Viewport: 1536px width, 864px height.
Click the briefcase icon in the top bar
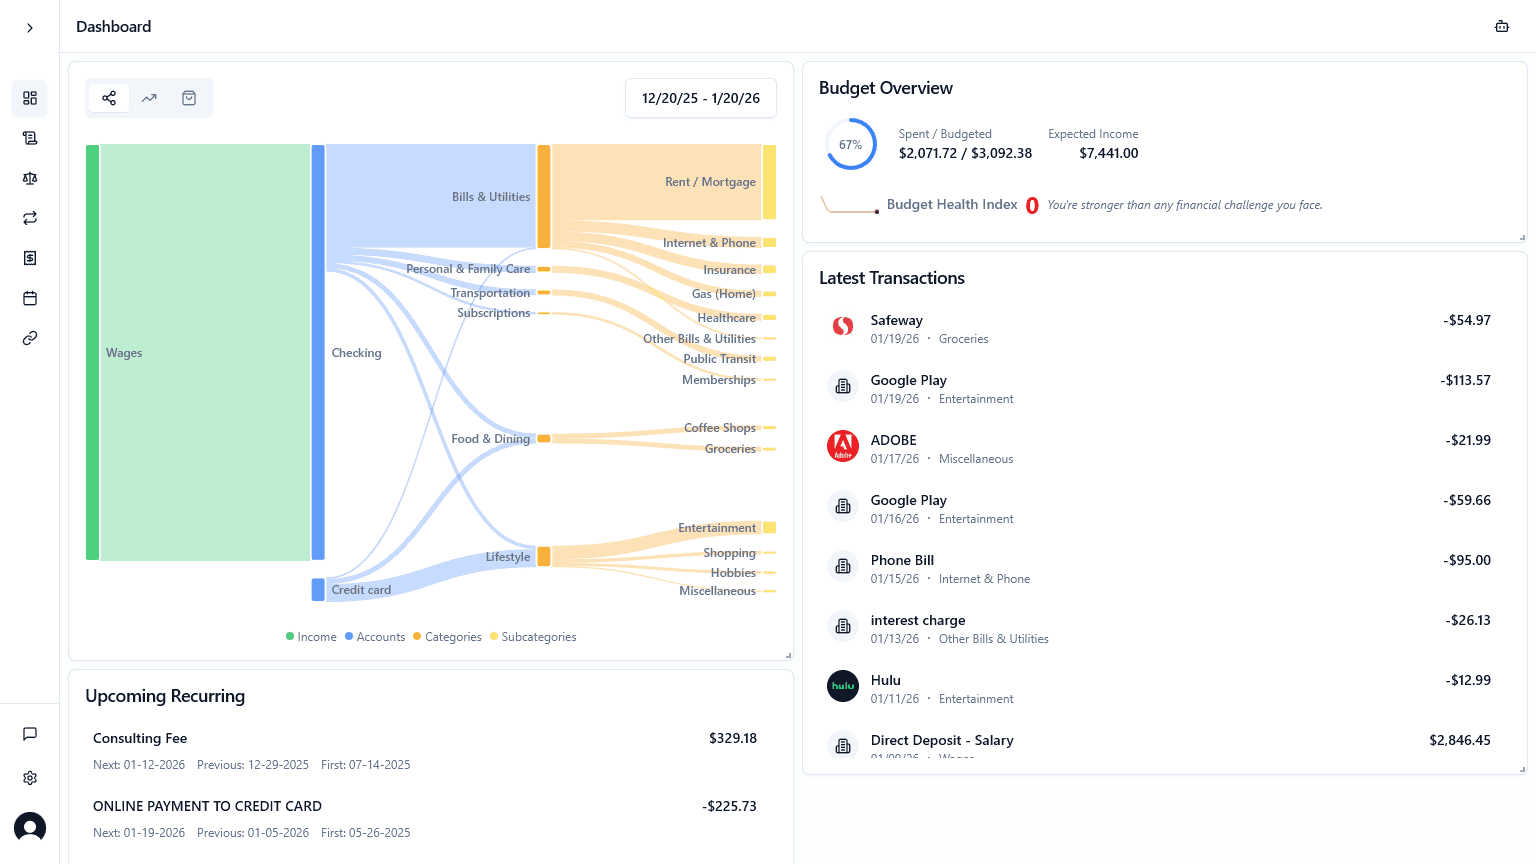pos(1502,26)
